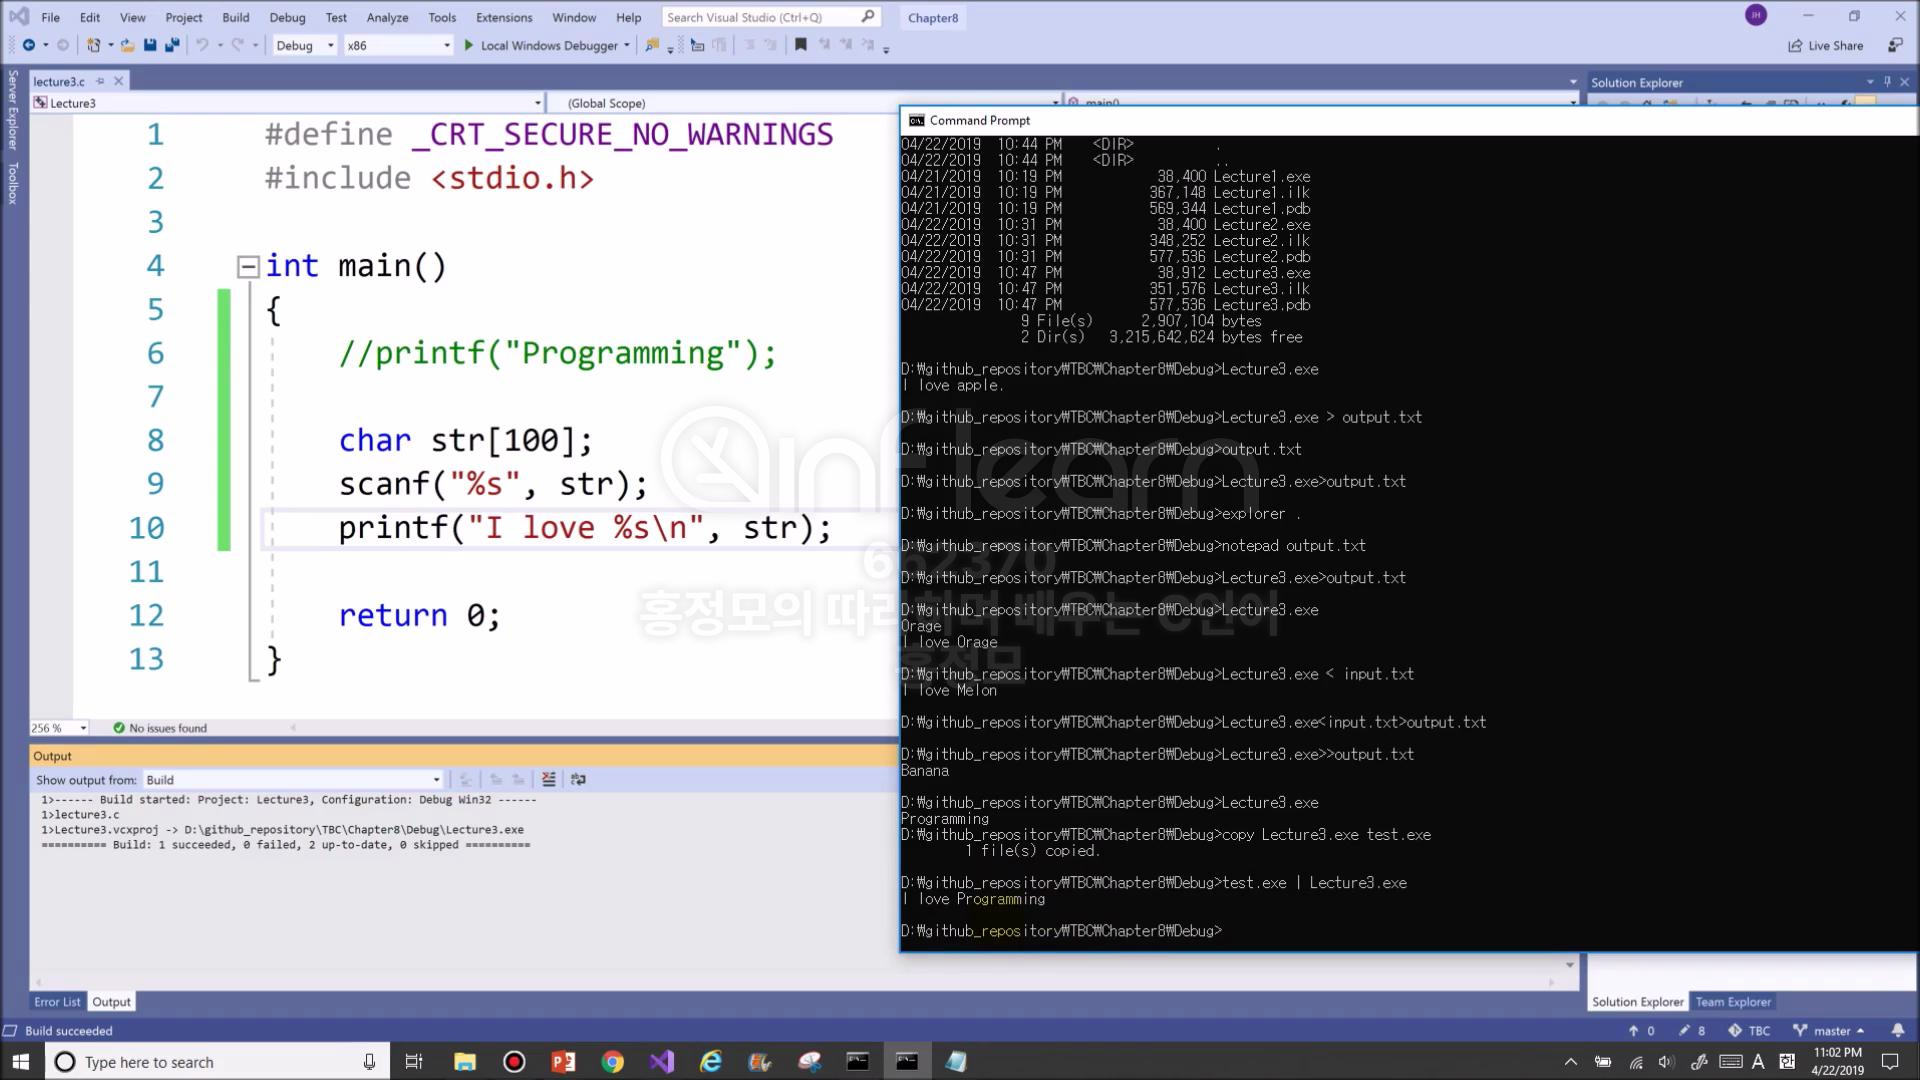
Task: Click pending changes pencil count in status bar
Action: [x=1692, y=1030]
